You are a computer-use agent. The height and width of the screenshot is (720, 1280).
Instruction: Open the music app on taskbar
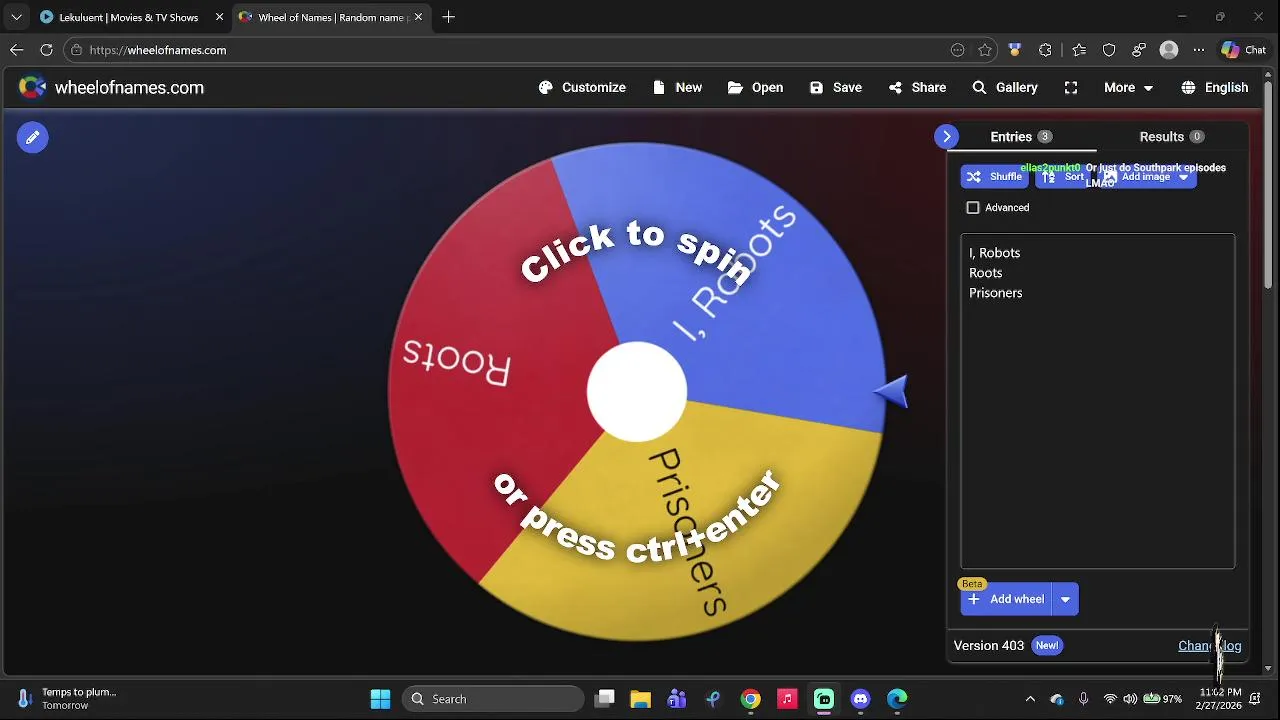pos(787,699)
